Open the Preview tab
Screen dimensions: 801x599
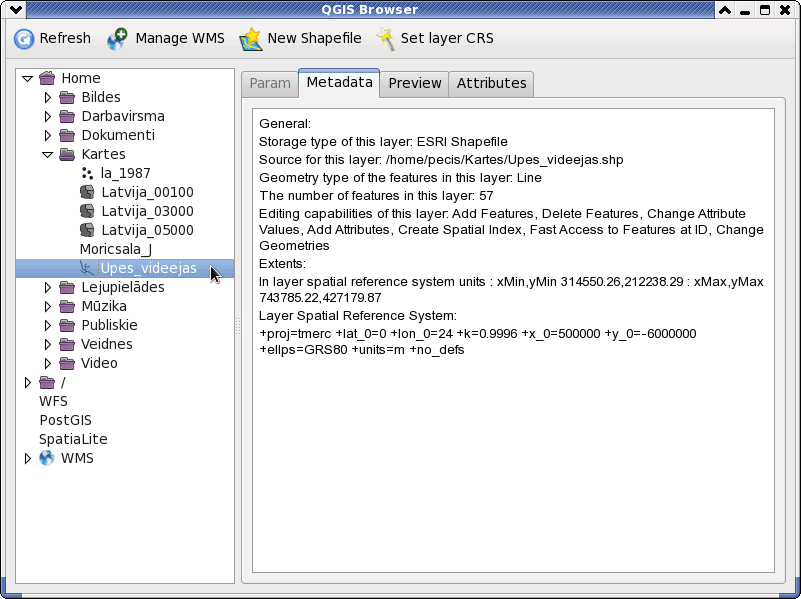point(414,83)
